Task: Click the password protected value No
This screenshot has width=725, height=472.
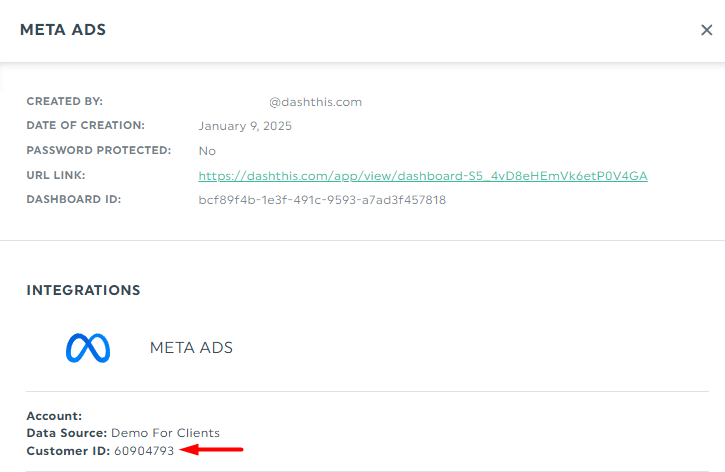Action: point(207,151)
